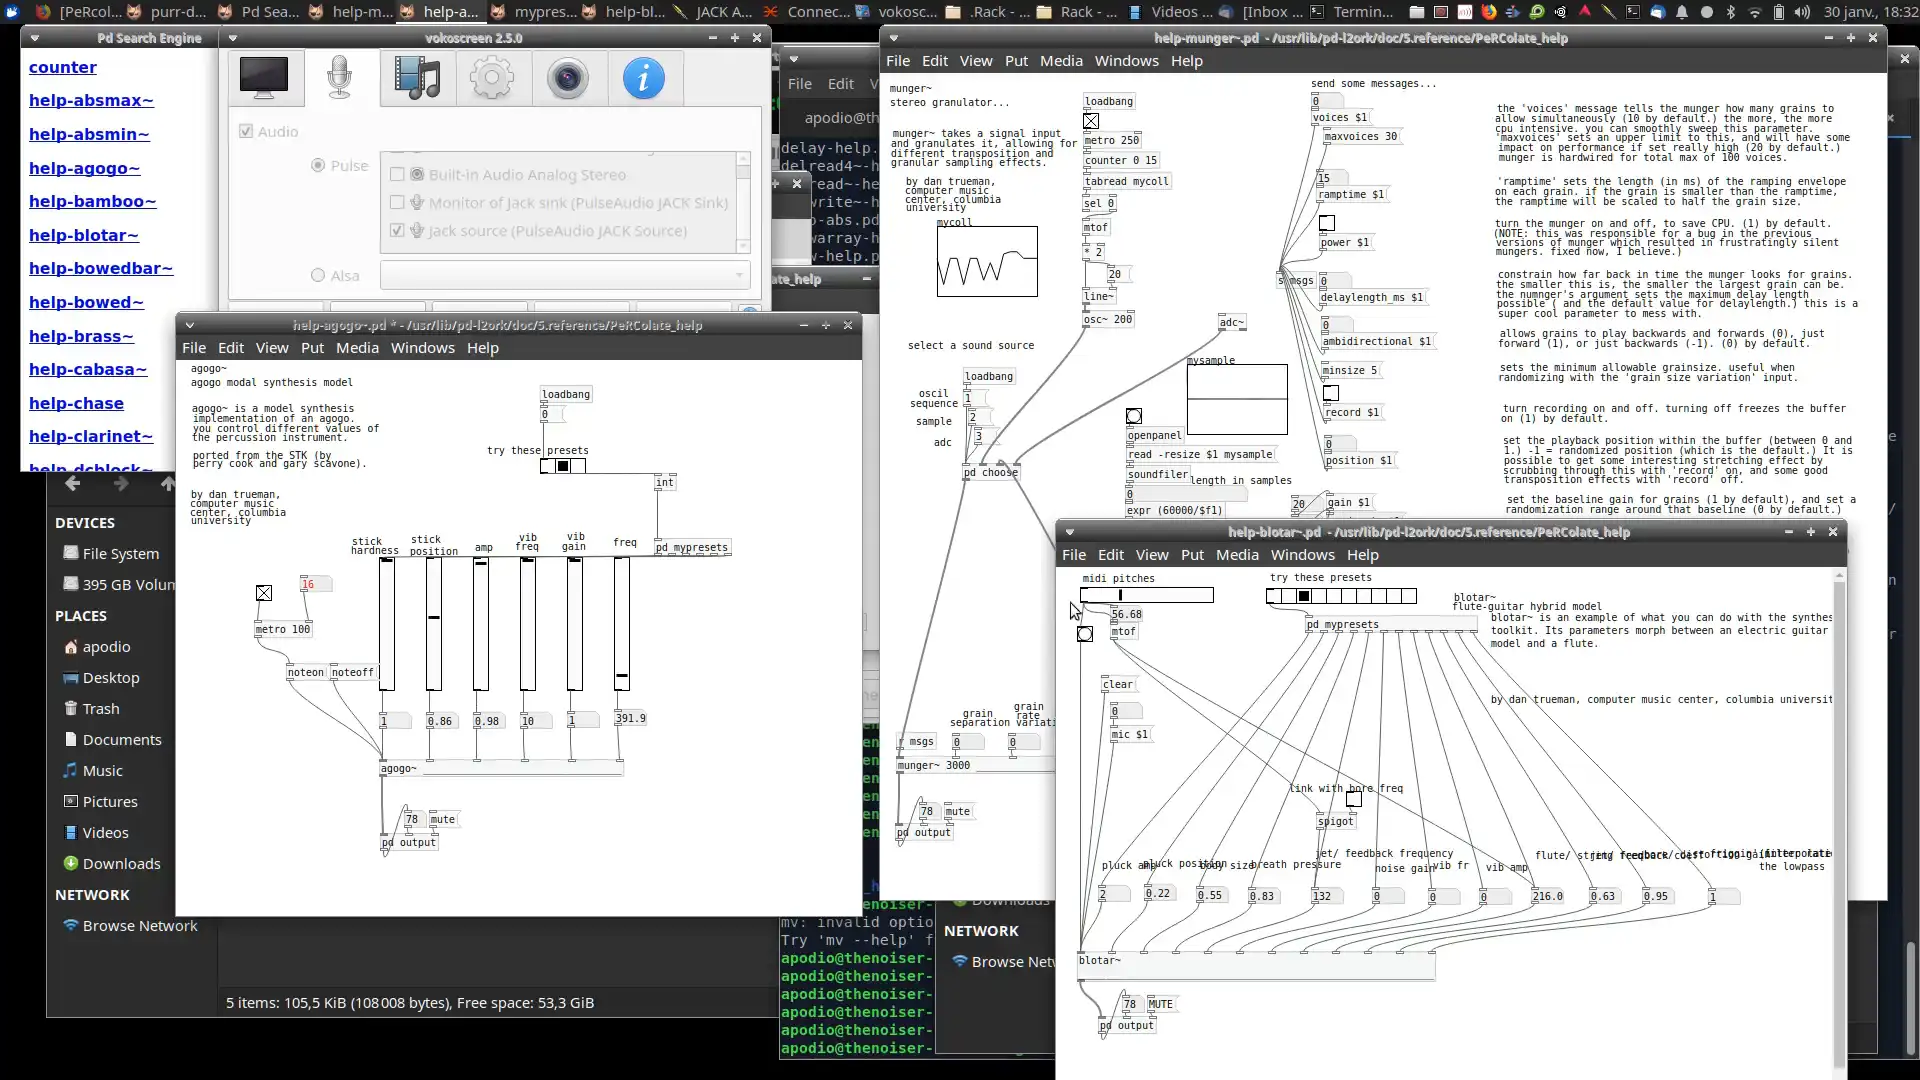Screen dimensions: 1920x1080
Task: Toggle Jack source PulseAudio JACK checkbox
Action: click(x=398, y=229)
